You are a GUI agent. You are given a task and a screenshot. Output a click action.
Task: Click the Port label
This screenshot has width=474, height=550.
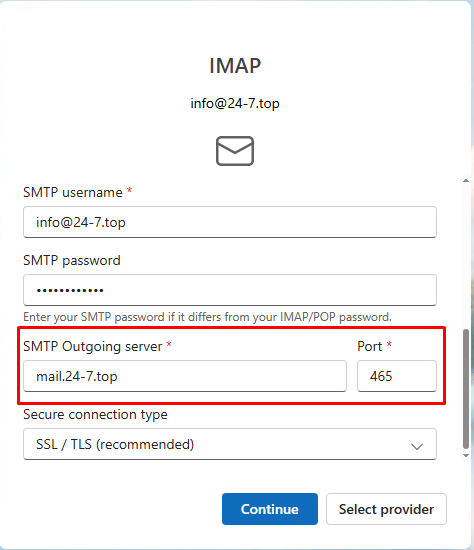(369, 347)
